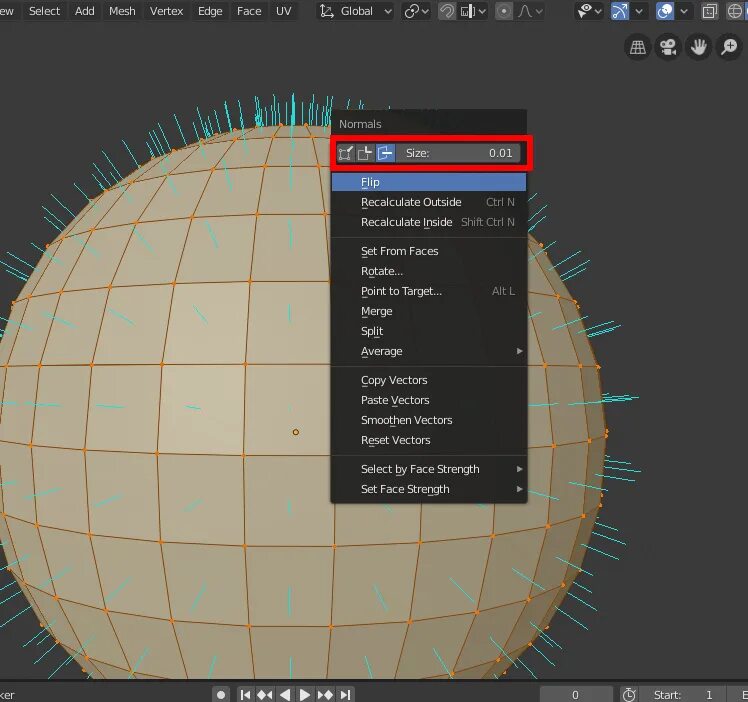Click the sphere's selected center vertex

click(296, 432)
